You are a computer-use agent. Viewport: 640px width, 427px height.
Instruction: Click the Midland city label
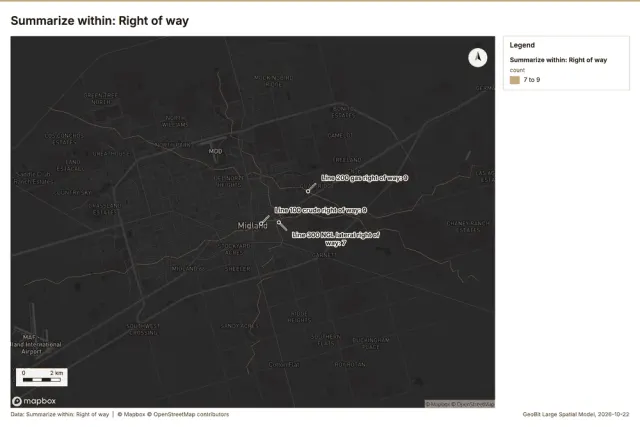[x=252, y=225]
